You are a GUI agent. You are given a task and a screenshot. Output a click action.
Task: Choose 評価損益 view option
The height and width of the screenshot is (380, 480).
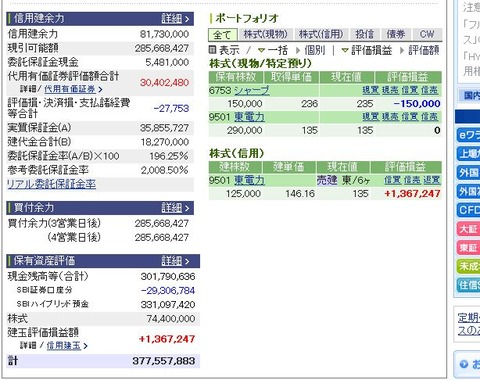pos(372,50)
